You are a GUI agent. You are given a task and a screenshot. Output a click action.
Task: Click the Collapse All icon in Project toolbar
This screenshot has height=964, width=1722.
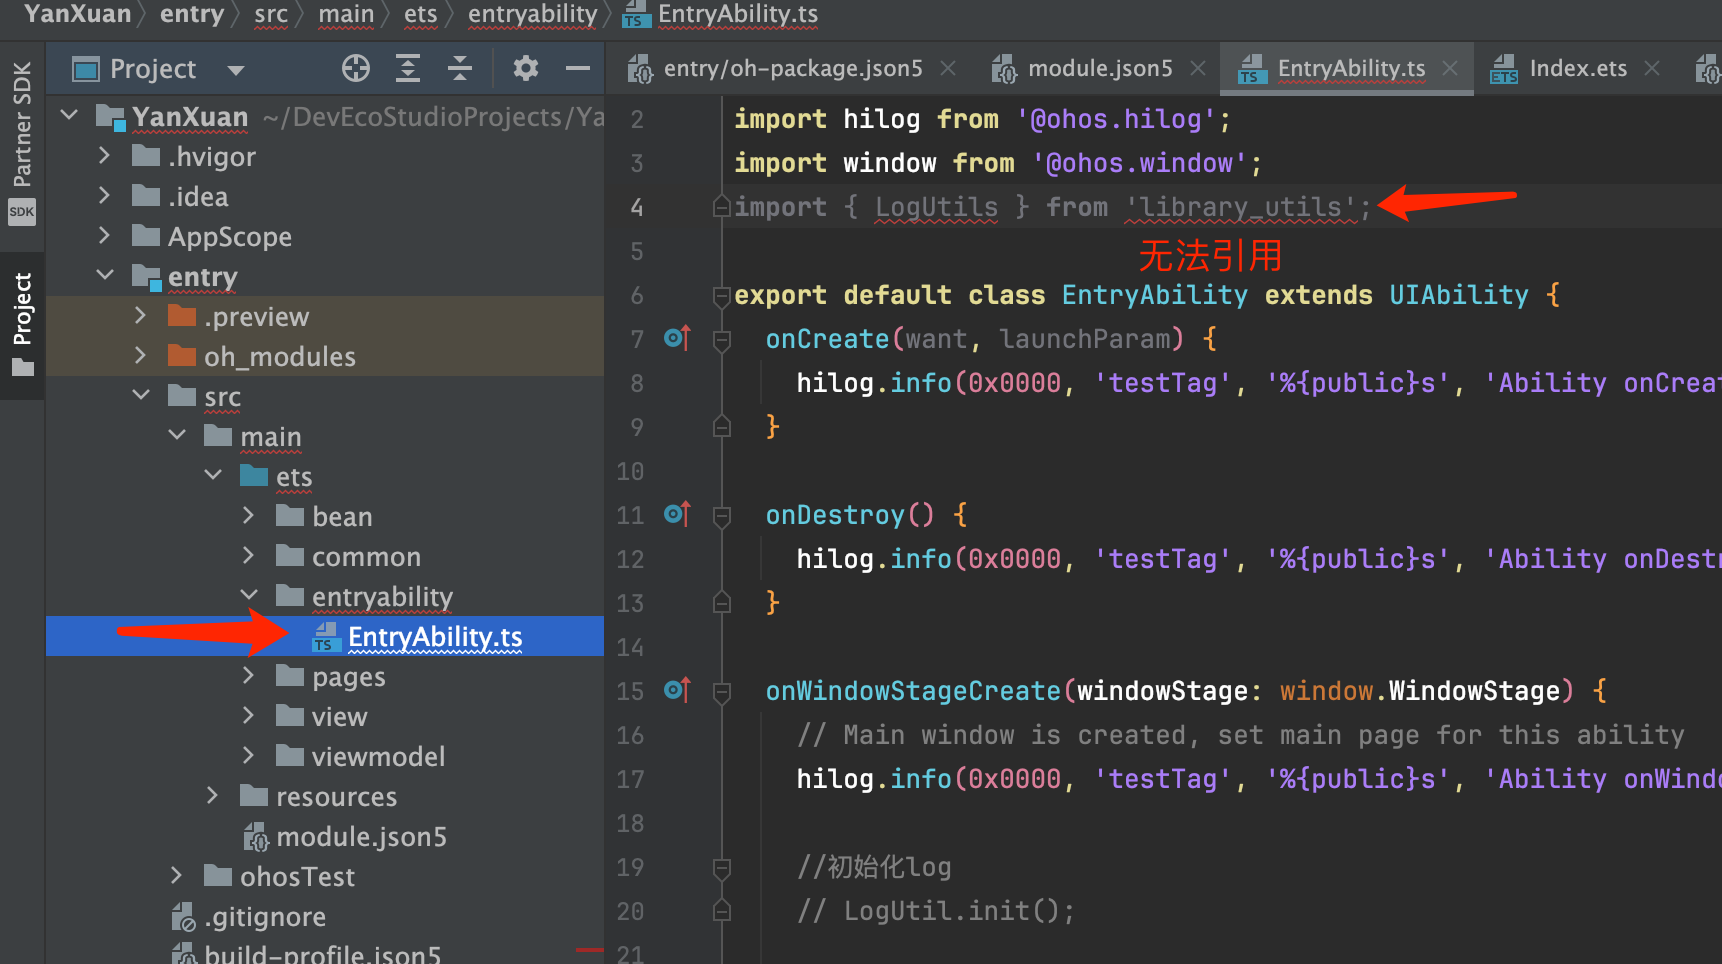pyautogui.click(x=460, y=68)
